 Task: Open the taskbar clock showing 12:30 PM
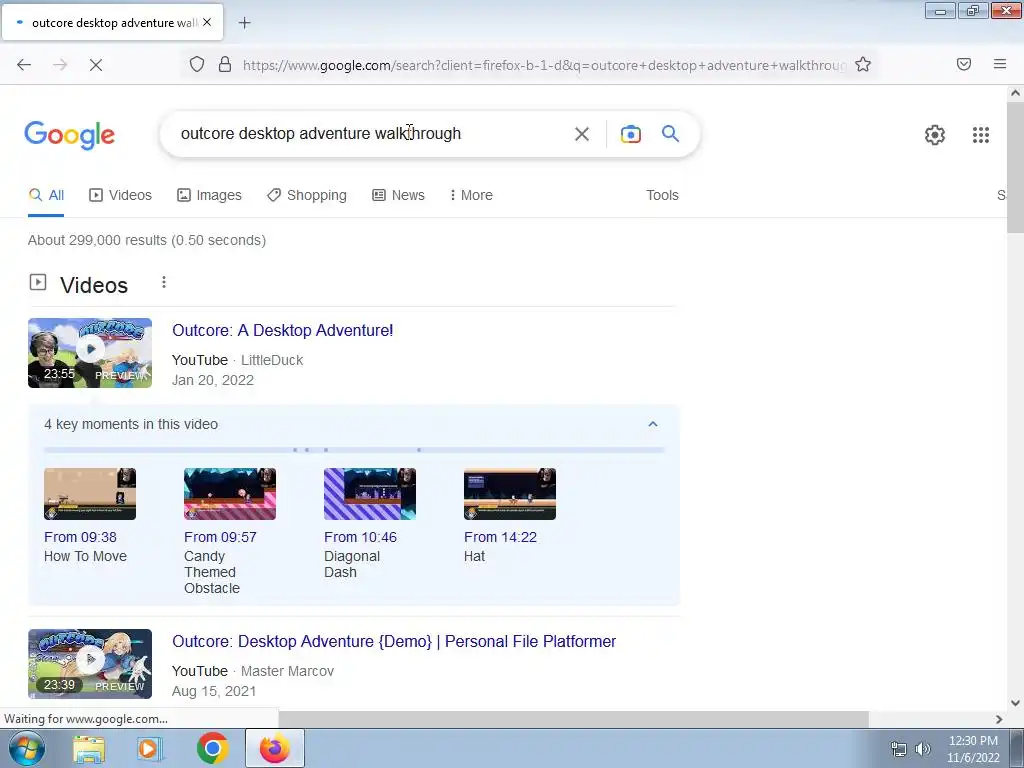tap(973, 749)
